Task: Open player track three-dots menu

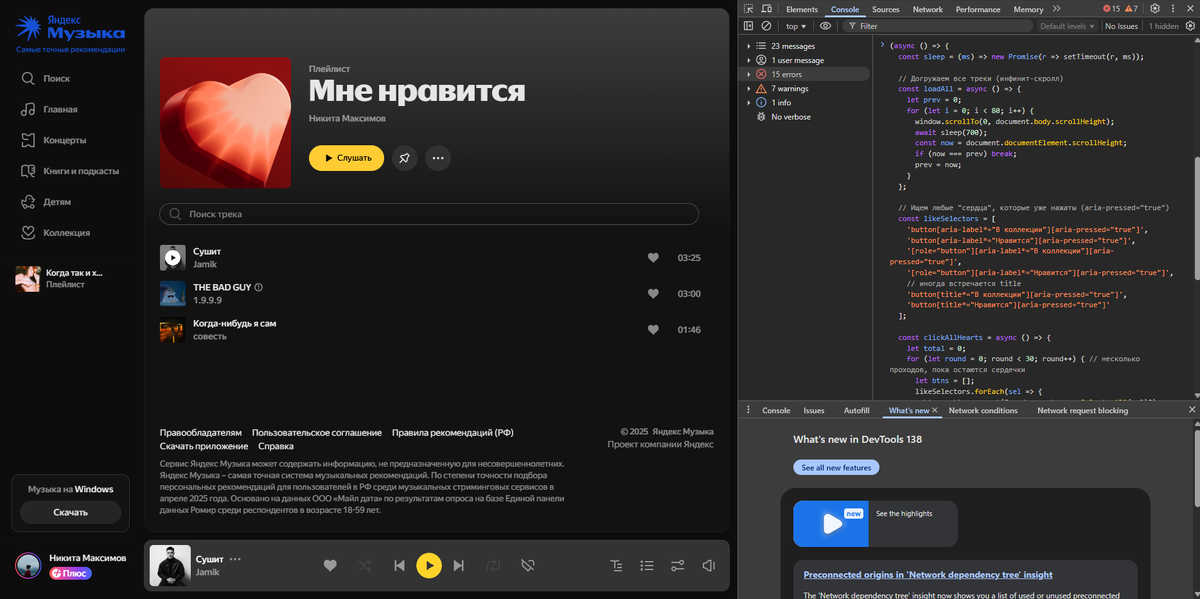Action: pos(235,559)
